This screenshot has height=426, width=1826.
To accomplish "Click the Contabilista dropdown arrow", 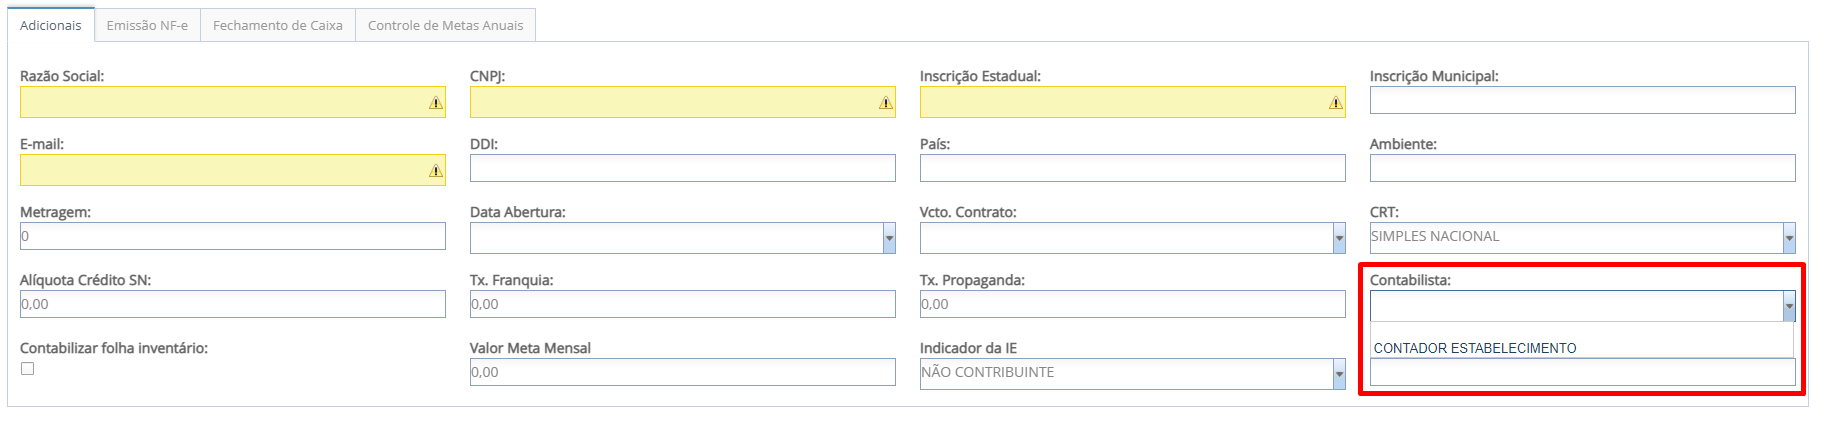I will click(1789, 306).
